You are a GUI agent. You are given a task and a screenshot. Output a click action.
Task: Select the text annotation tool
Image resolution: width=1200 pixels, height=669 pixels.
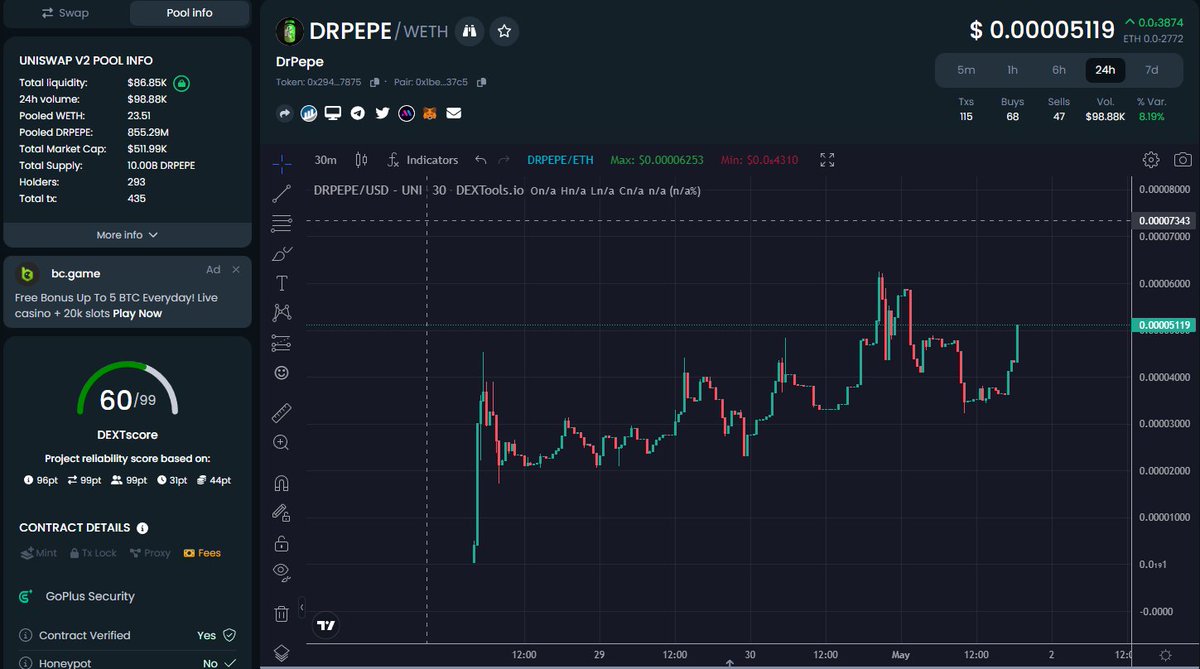click(x=282, y=283)
